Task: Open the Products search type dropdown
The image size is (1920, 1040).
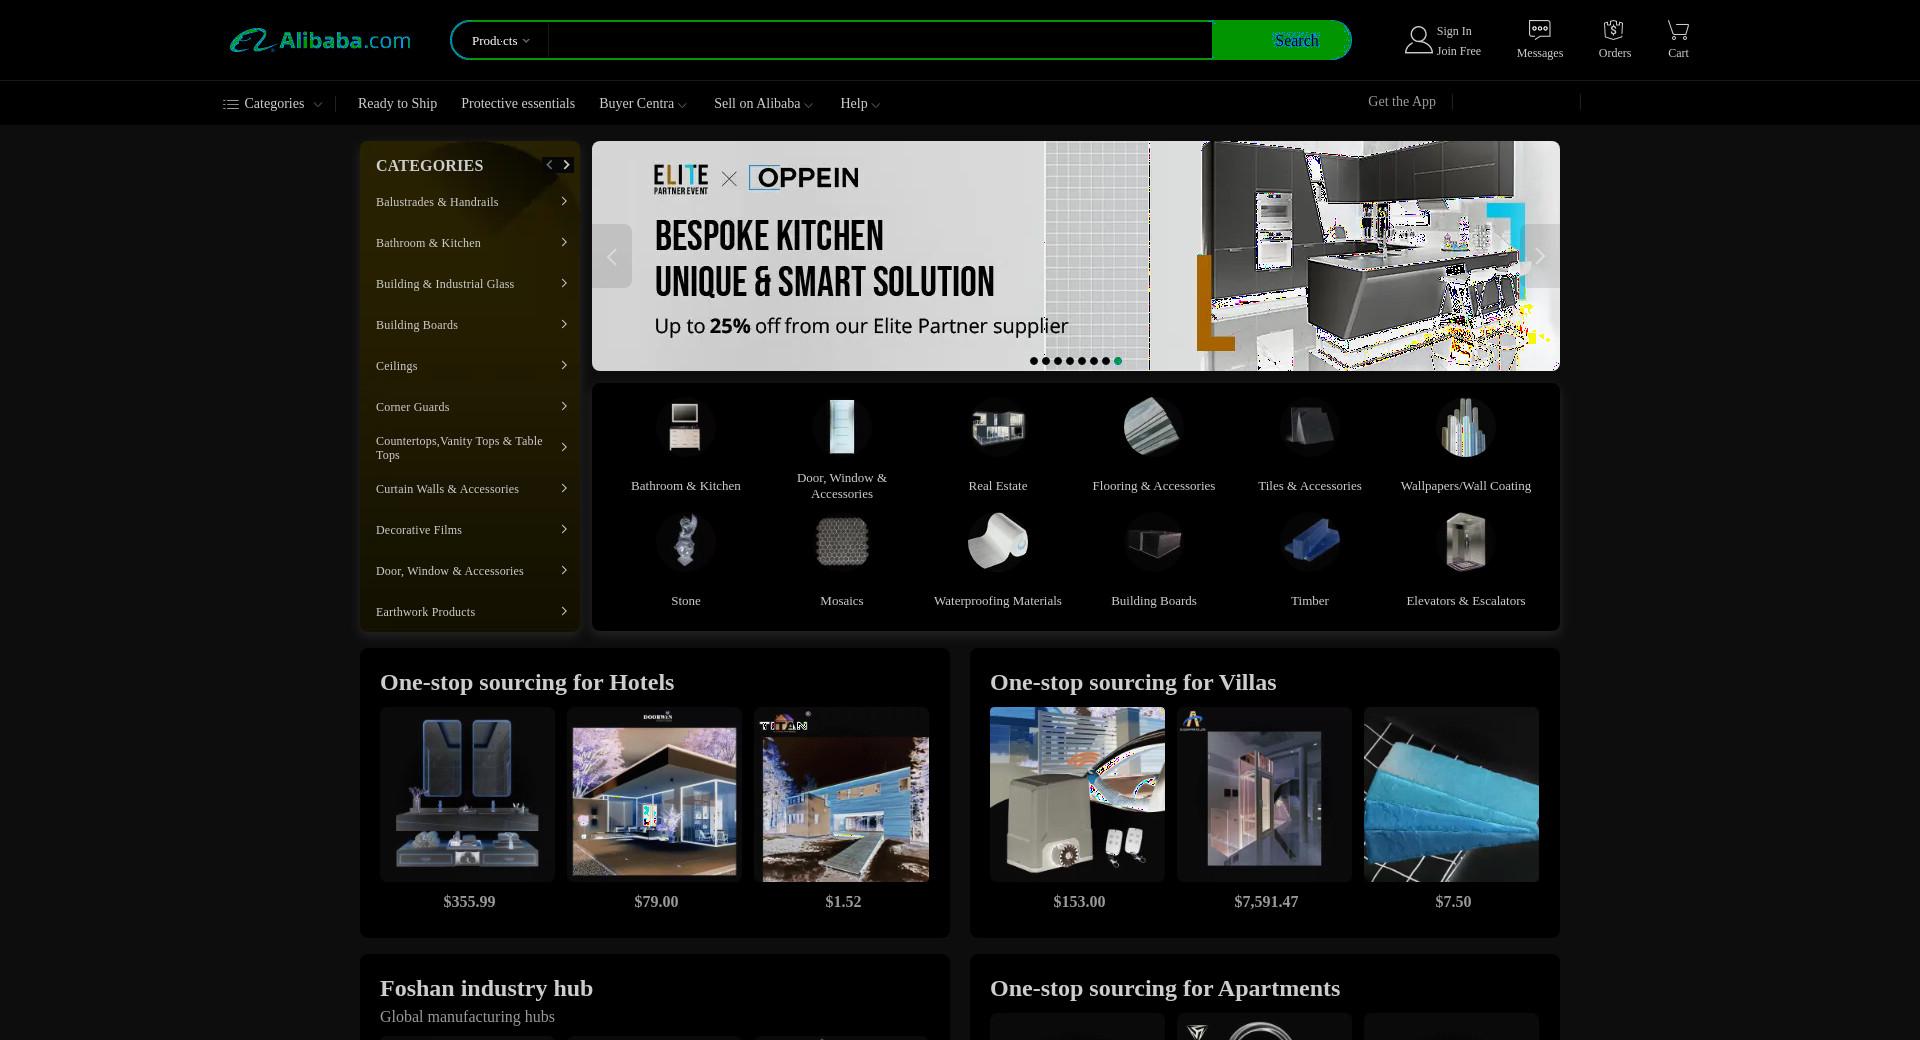Action: (x=501, y=41)
